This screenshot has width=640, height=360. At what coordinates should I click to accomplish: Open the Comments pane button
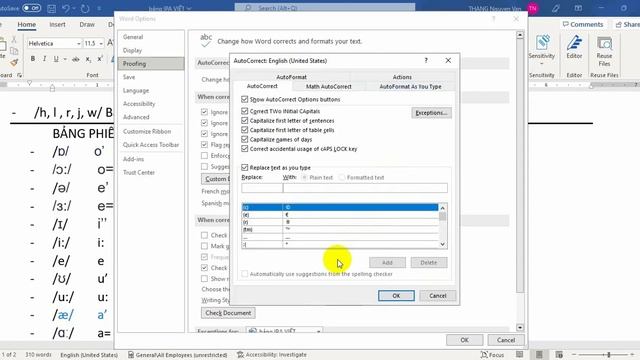coord(582,24)
